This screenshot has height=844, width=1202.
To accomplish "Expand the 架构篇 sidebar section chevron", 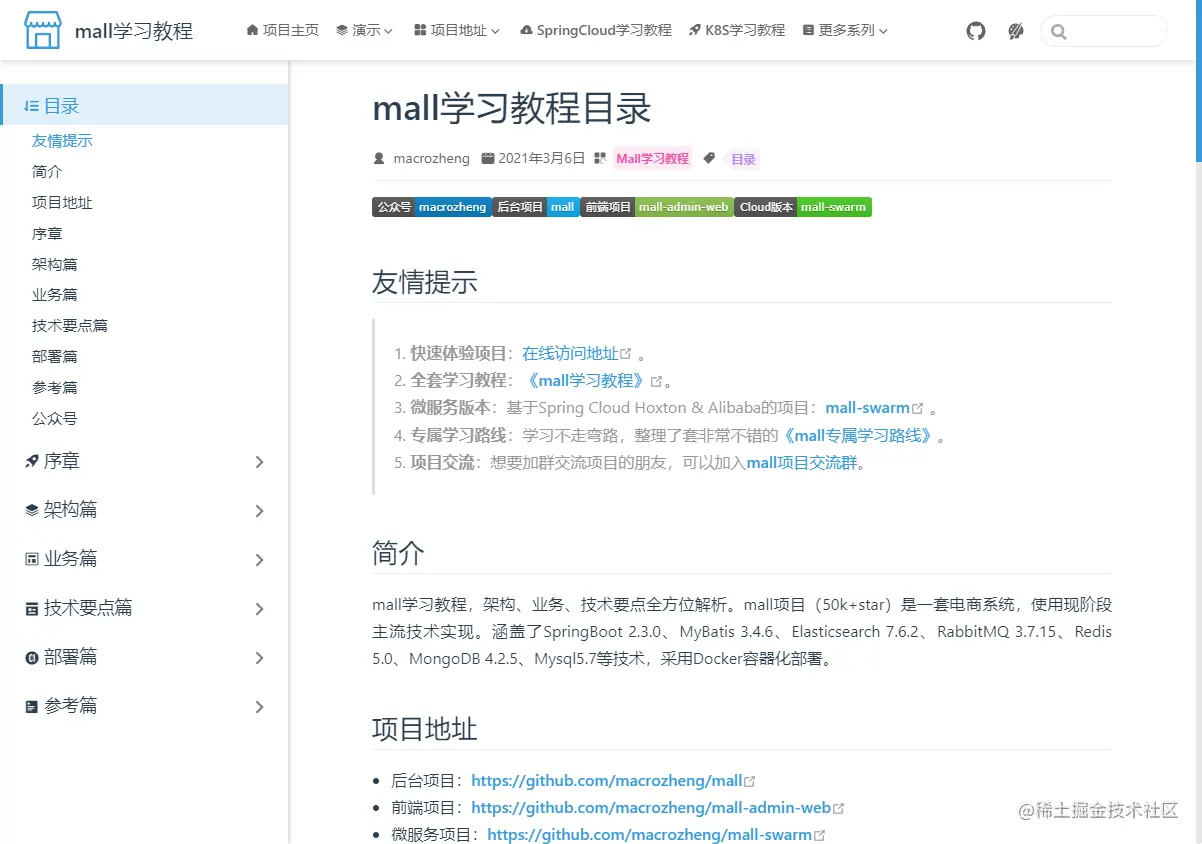I will pyautogui.click(x=260, y=511).
